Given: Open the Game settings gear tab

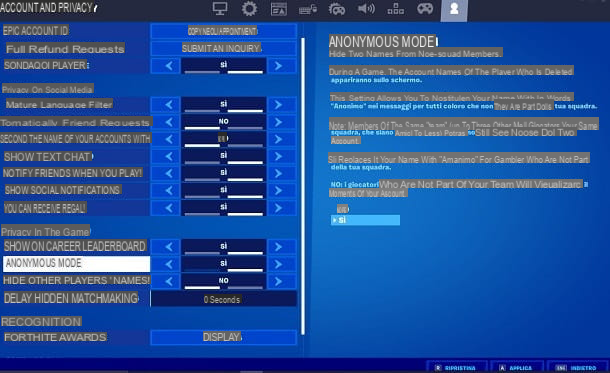Looking at the screenshot, I should (249, 9).
